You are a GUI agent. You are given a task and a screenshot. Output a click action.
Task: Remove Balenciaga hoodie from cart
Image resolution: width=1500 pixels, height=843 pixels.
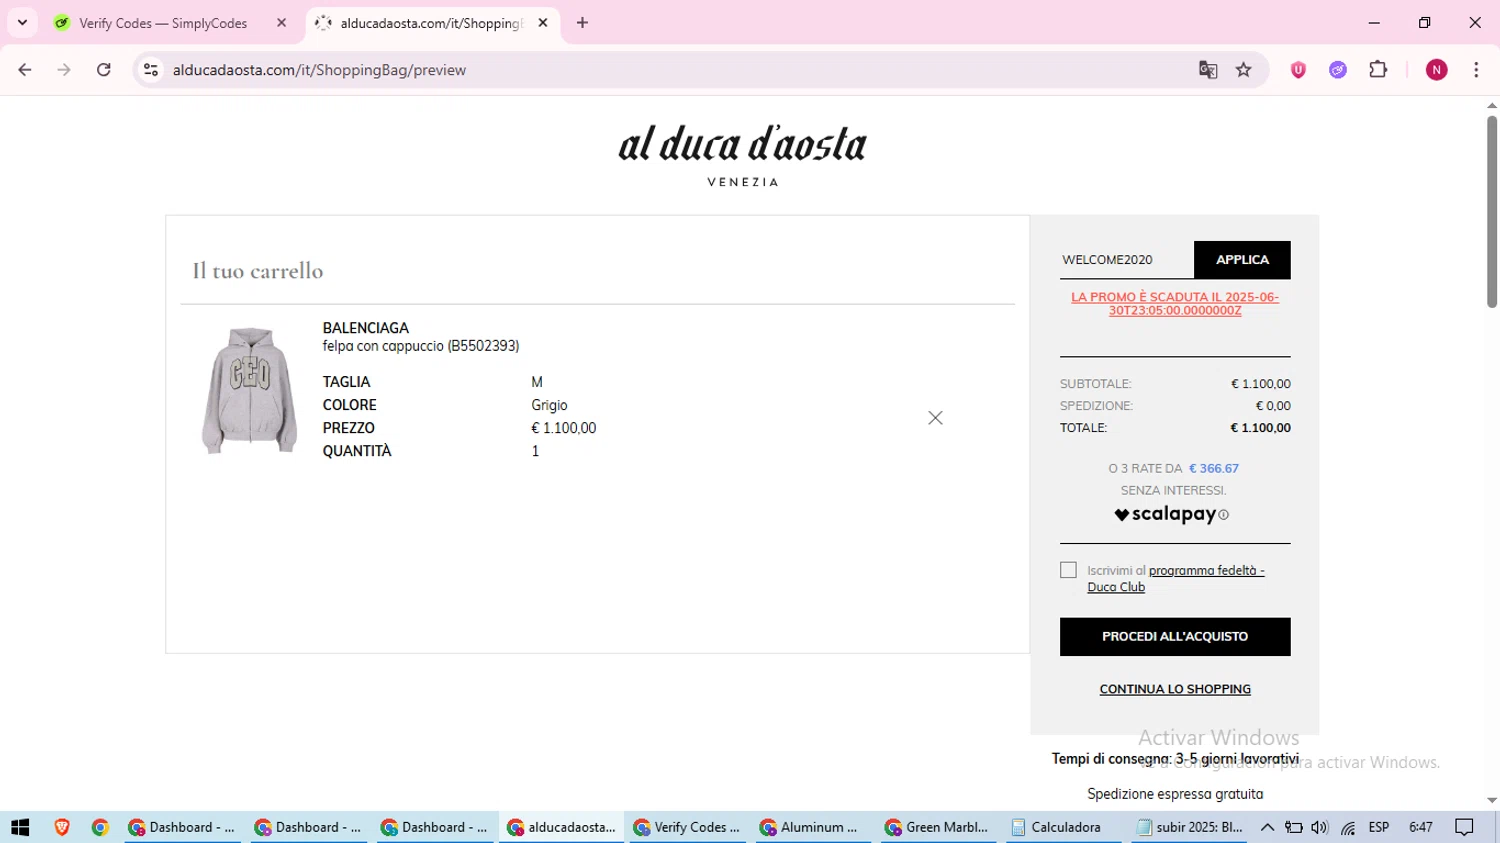tap(935, 418)
